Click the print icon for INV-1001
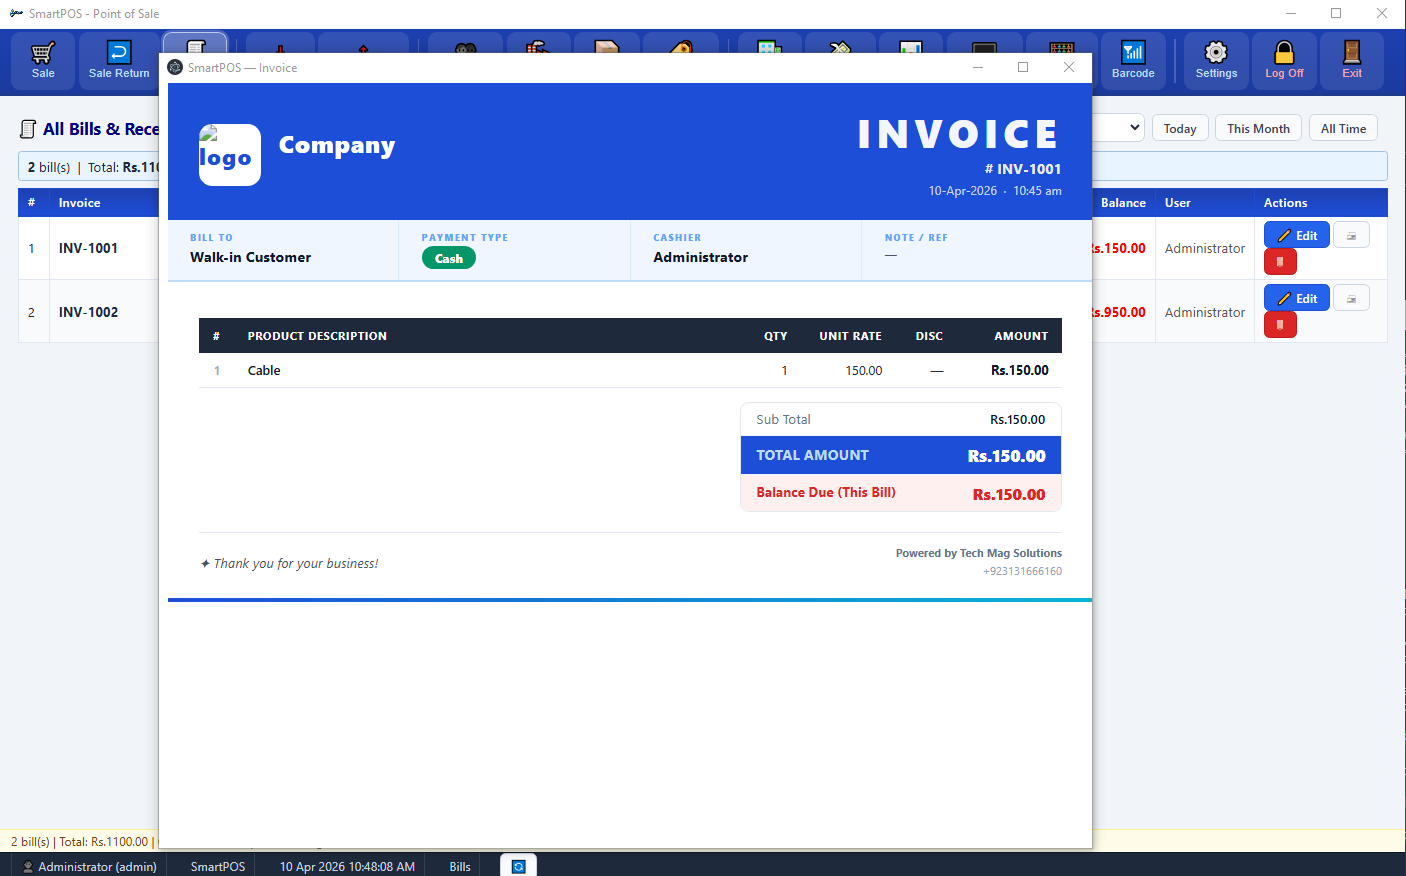This screenshot has width=1406, height=876. click(1351, 235)
